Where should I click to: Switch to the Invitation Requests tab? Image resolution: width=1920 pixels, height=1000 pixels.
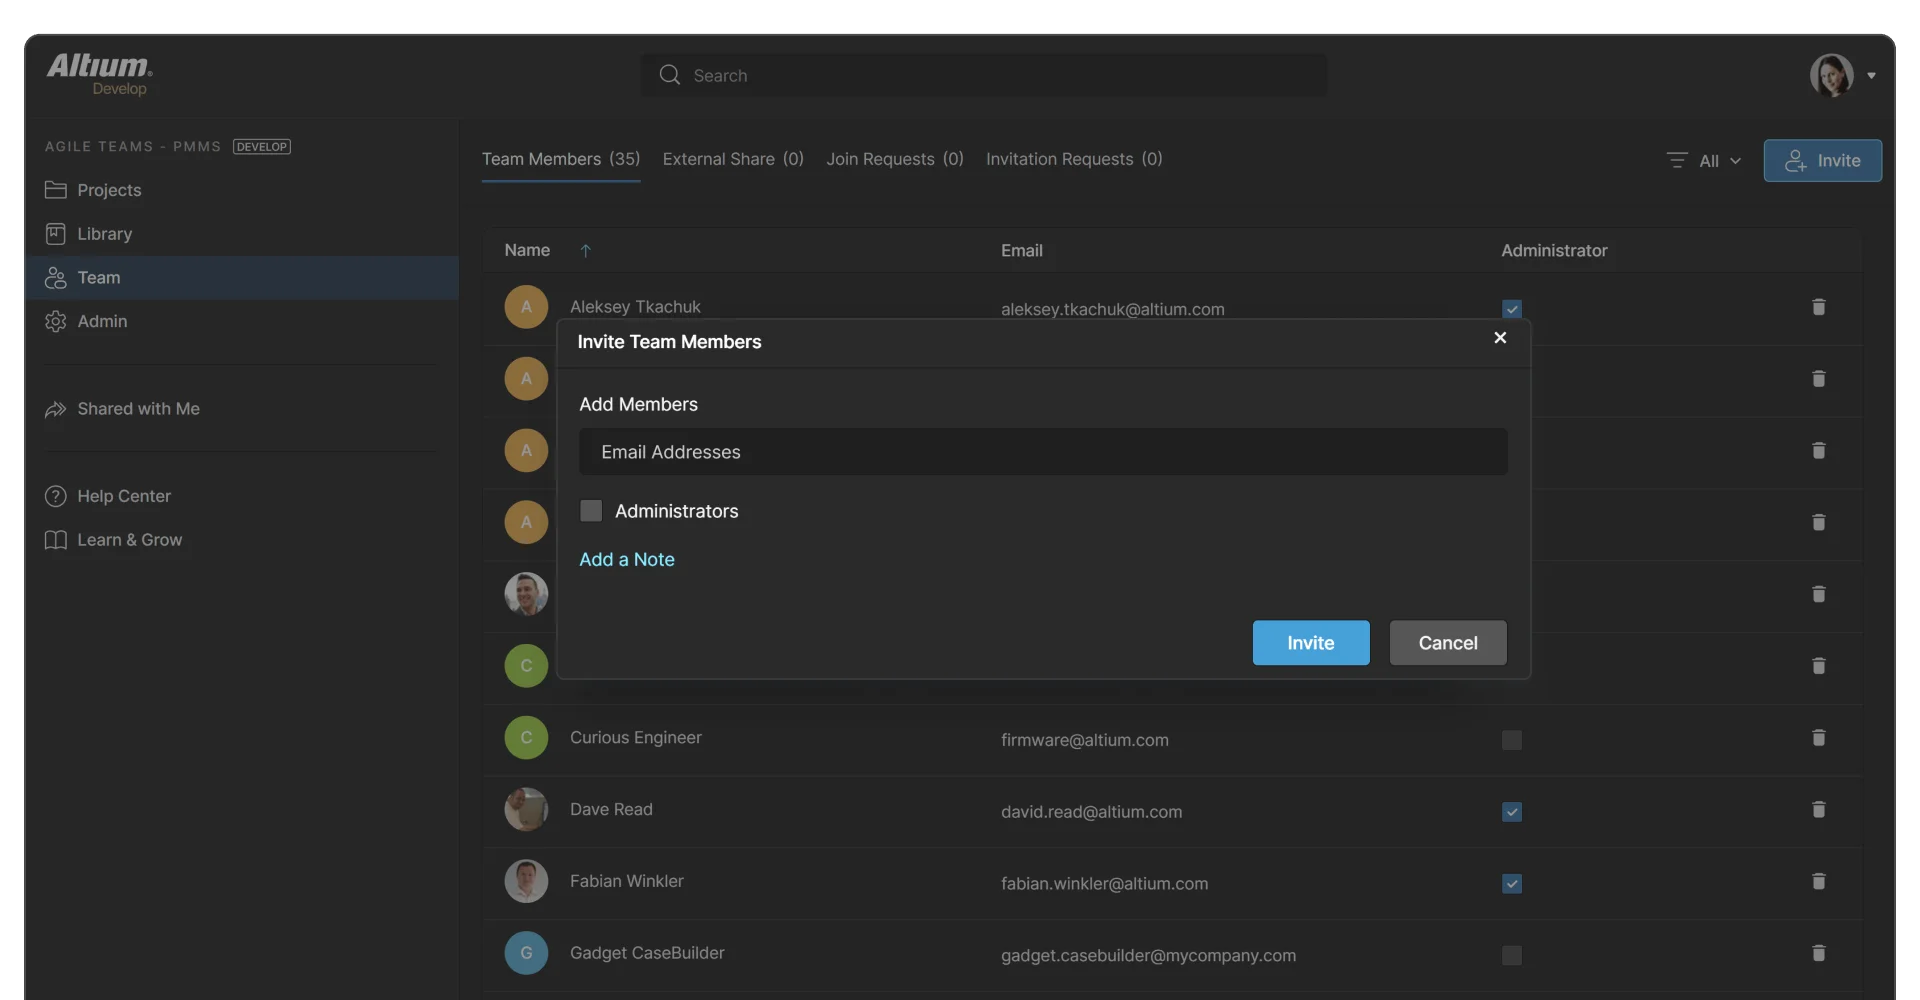(1074, 159)
